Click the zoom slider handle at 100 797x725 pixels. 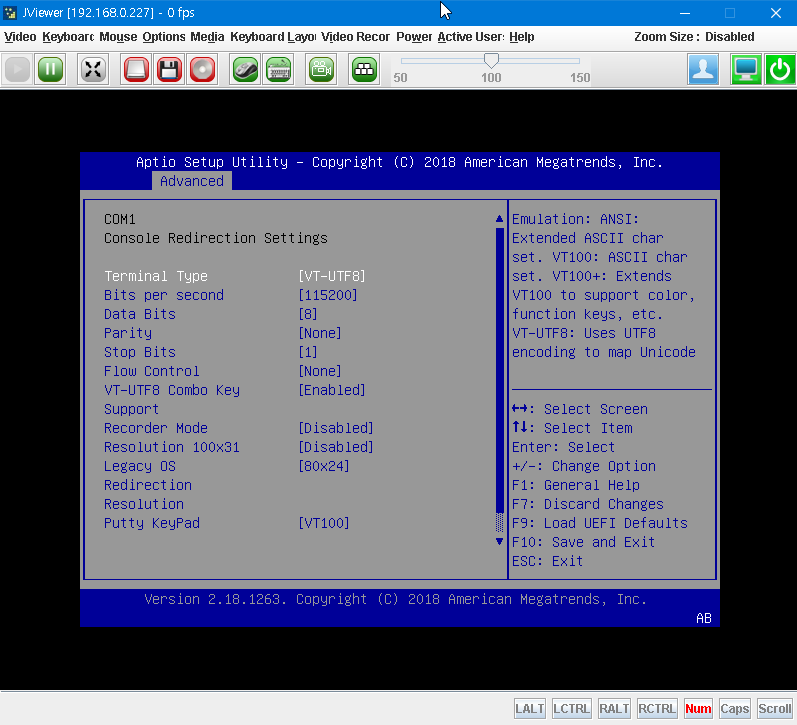[x=491, y=61]
